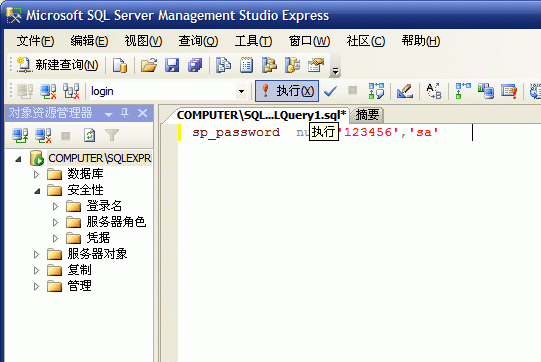Click the open file folder icon
The height and width of the screenshot is (362, 541).
coord(149,65)
